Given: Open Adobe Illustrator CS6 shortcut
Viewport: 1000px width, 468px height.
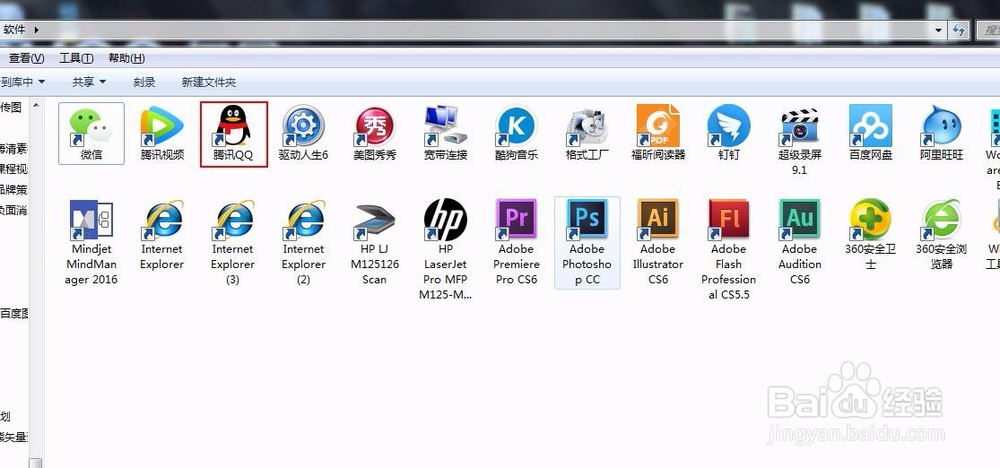Looking at the screenshot, I should tap(658, 242).
